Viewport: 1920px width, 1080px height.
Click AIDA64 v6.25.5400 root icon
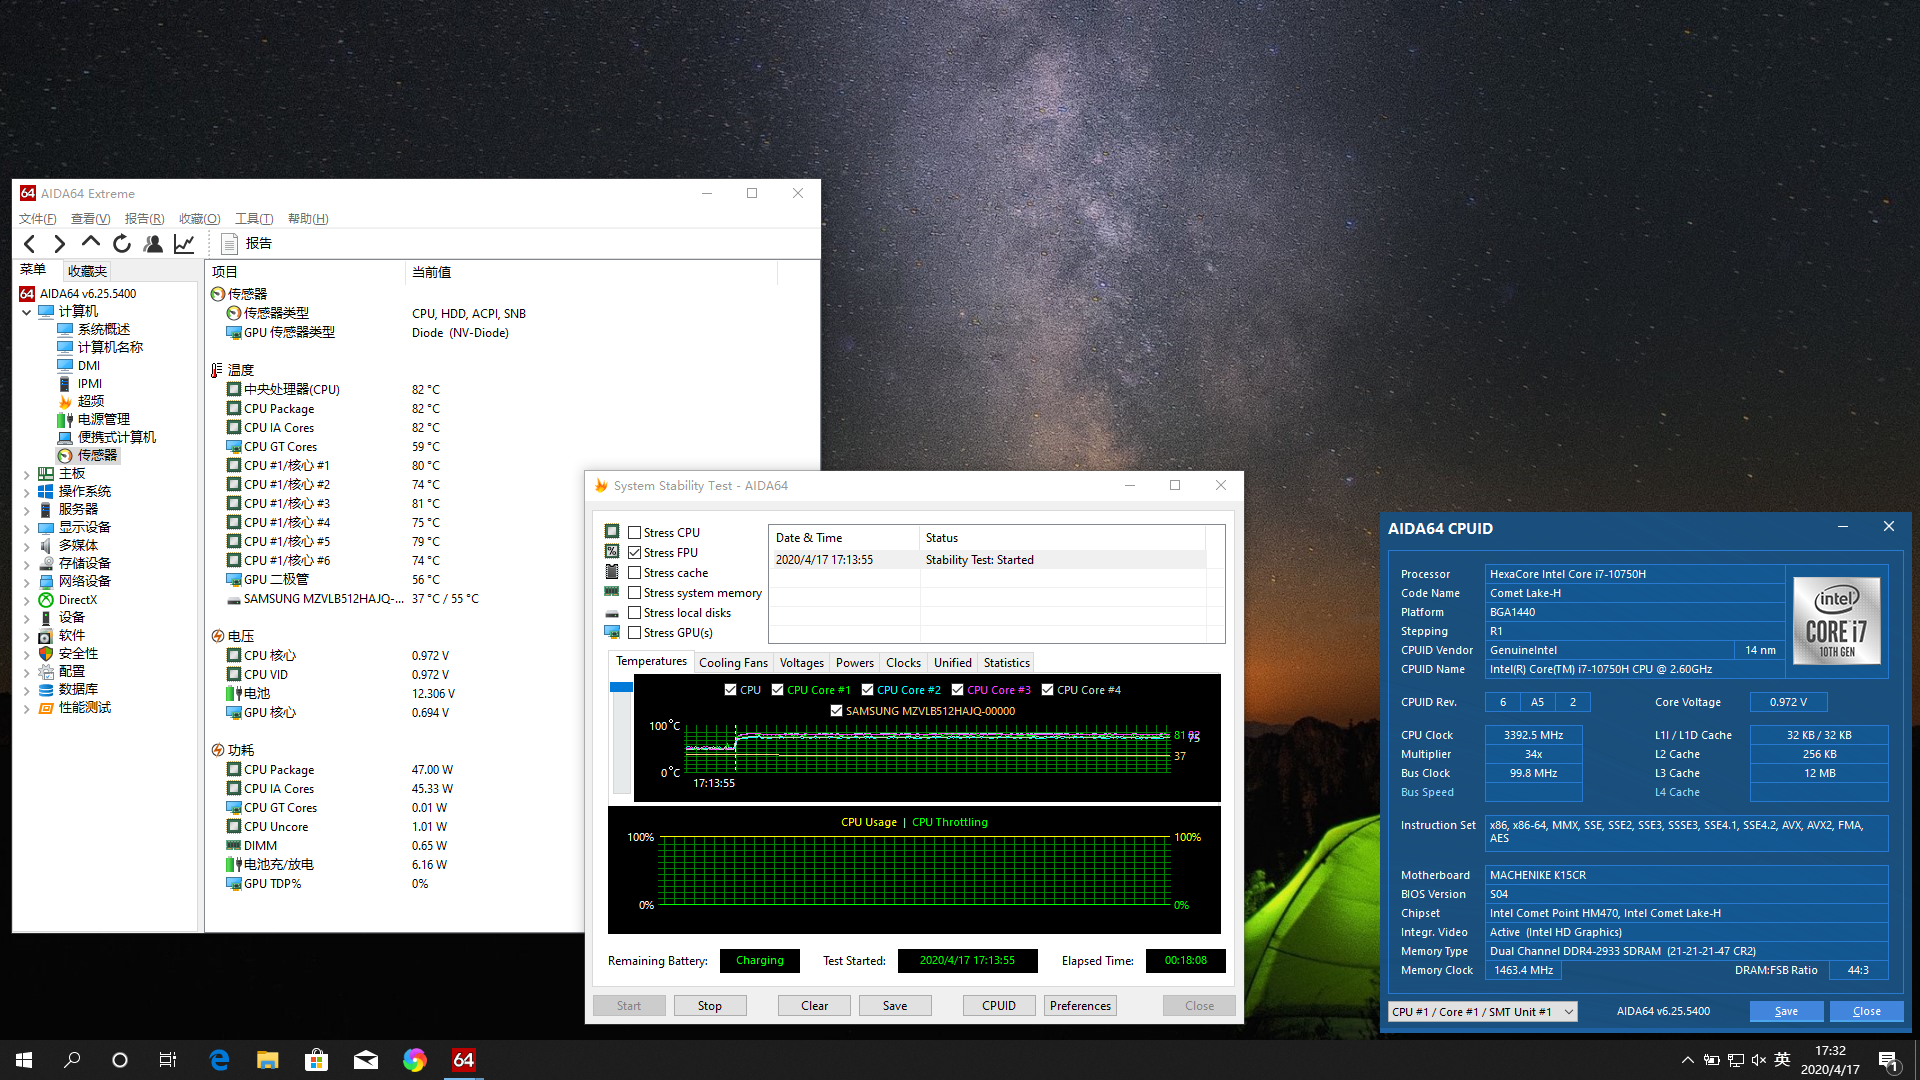click(x=28, y=293)
